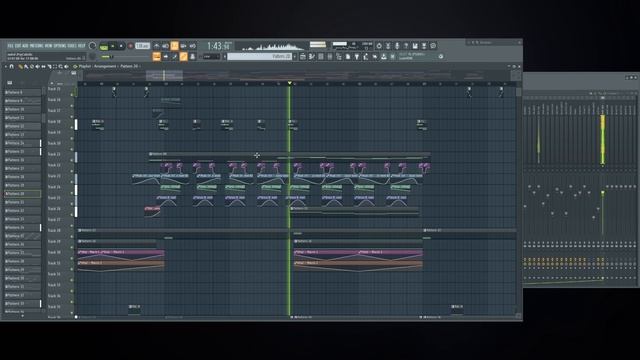Click the Play button in transport
Viewport: 640px width, 360px height.
click(x=113, y=46)
